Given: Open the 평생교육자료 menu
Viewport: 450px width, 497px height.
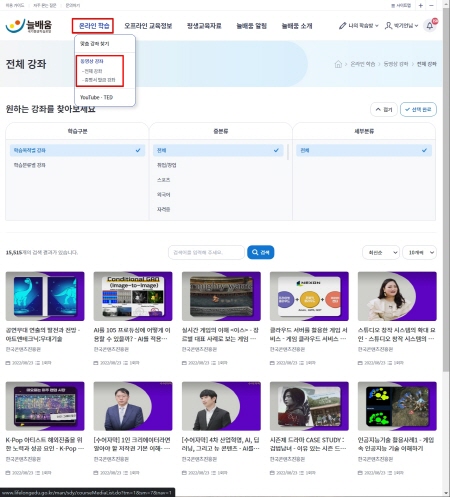Looking at the screenshot, I should (x=204, y=26).
